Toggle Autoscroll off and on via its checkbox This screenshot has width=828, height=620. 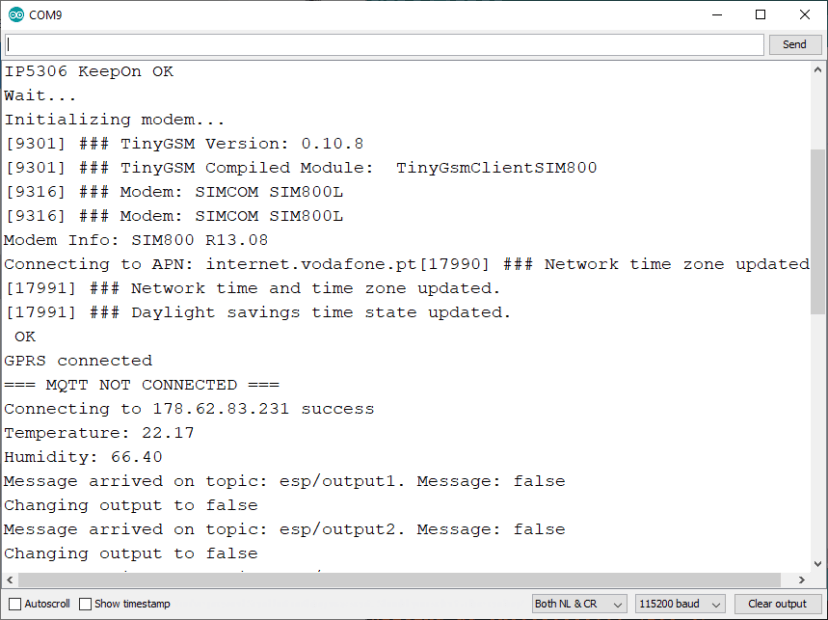[13, 603]
